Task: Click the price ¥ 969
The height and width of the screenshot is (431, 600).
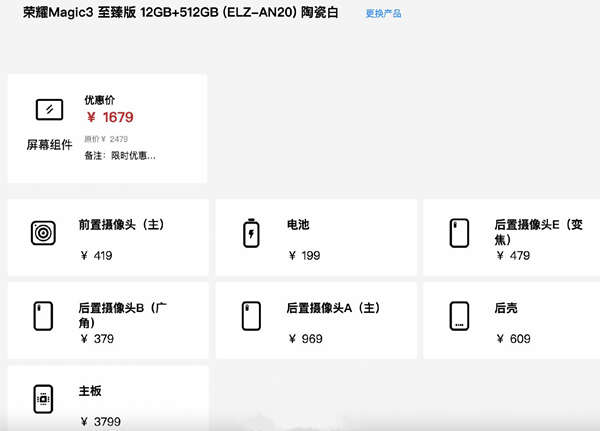Action: (x=306, y=339)
